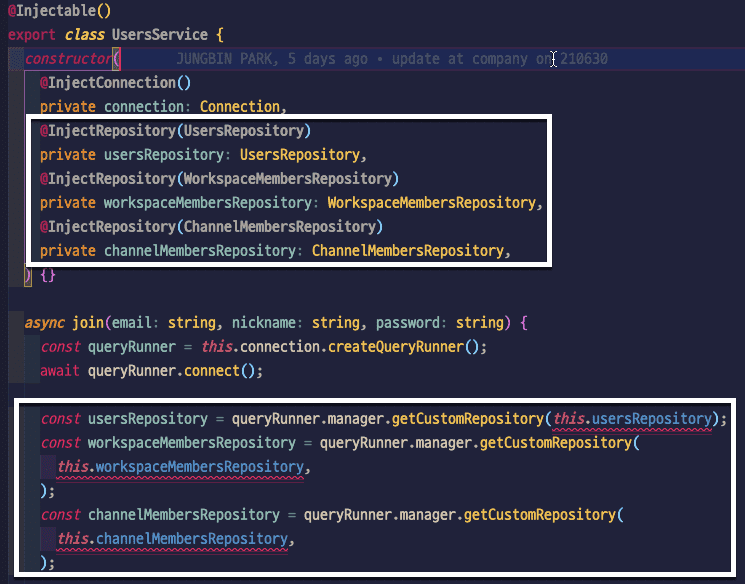Image resolution: width=745 pixels, height=584 pixels.
Task: Click @InjectRepository(ChannelMembersRepository) decorator line
Action: click(x=211, y=227)
